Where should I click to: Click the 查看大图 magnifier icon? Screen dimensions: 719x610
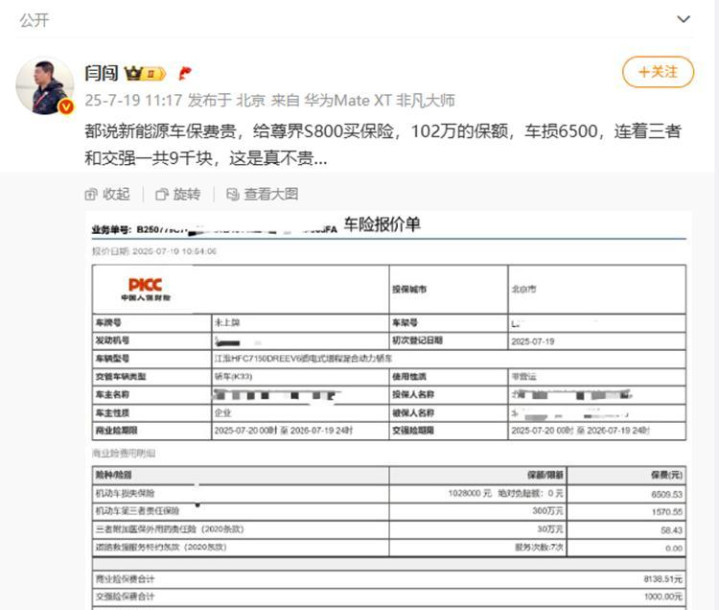click(232, 194)
